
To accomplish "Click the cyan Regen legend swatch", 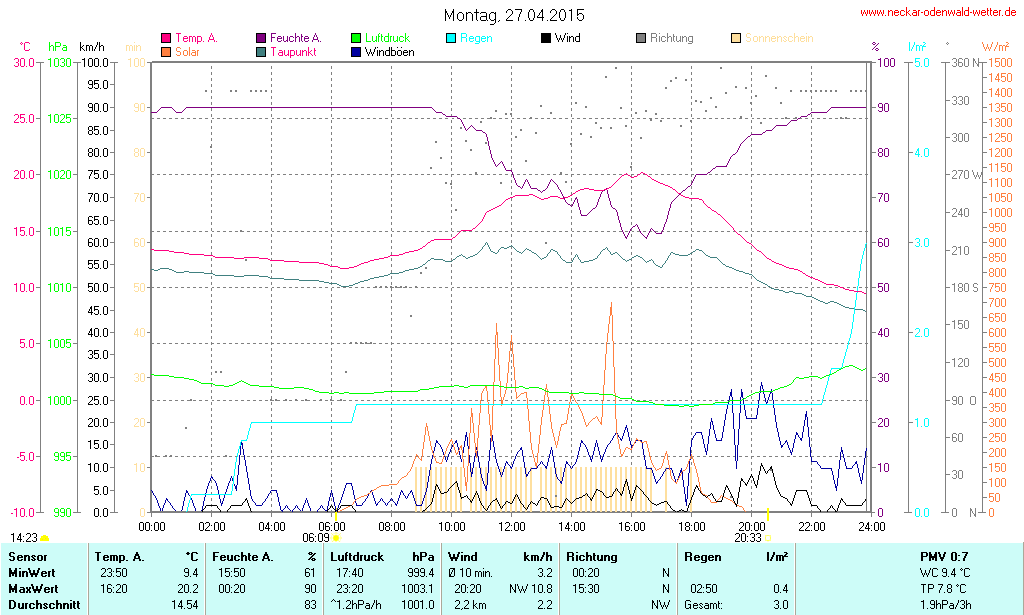I will [x=451, y=38].
